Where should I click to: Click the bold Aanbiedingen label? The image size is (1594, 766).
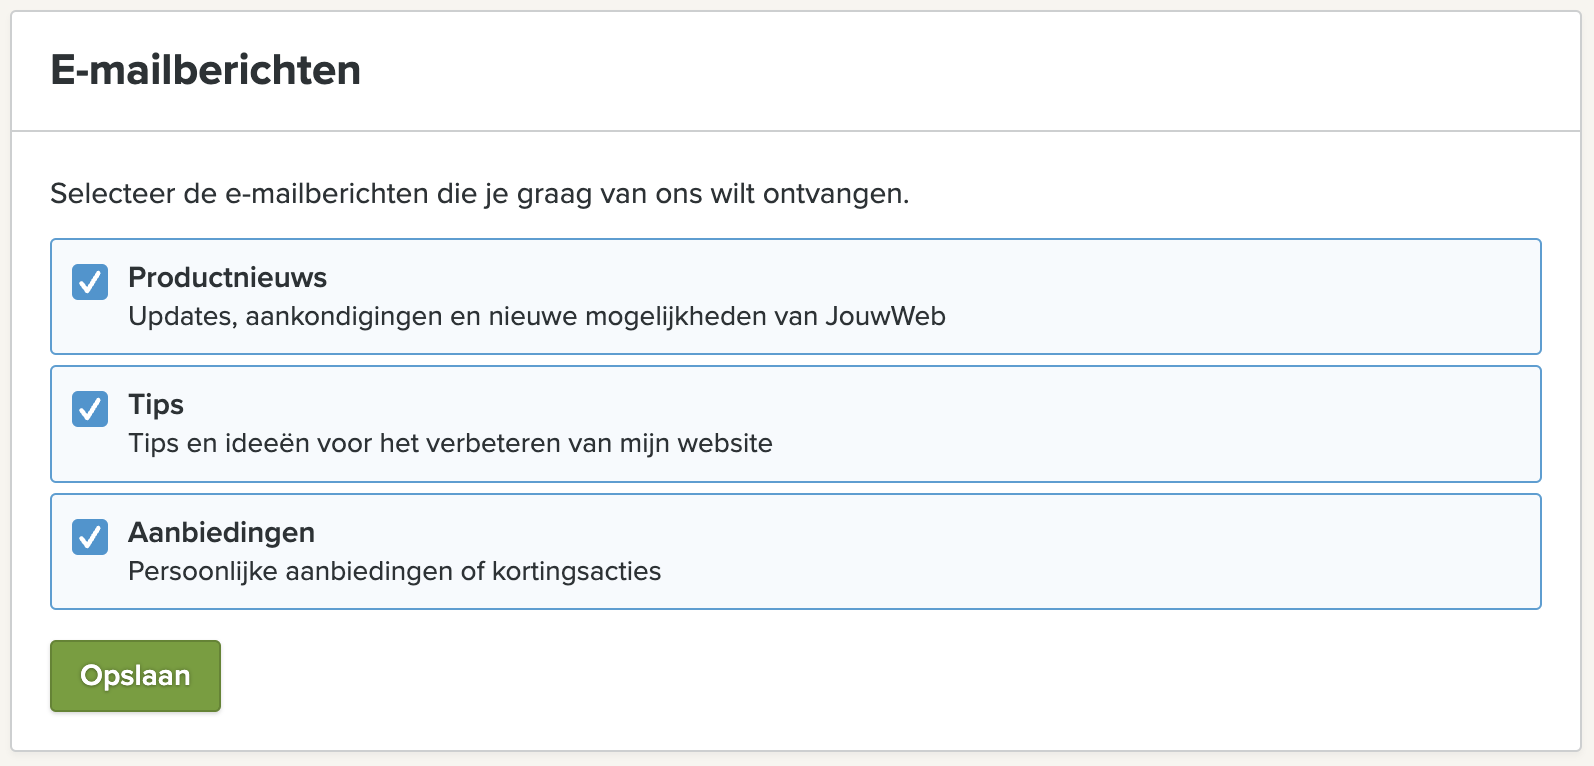[x=221, y=532]
